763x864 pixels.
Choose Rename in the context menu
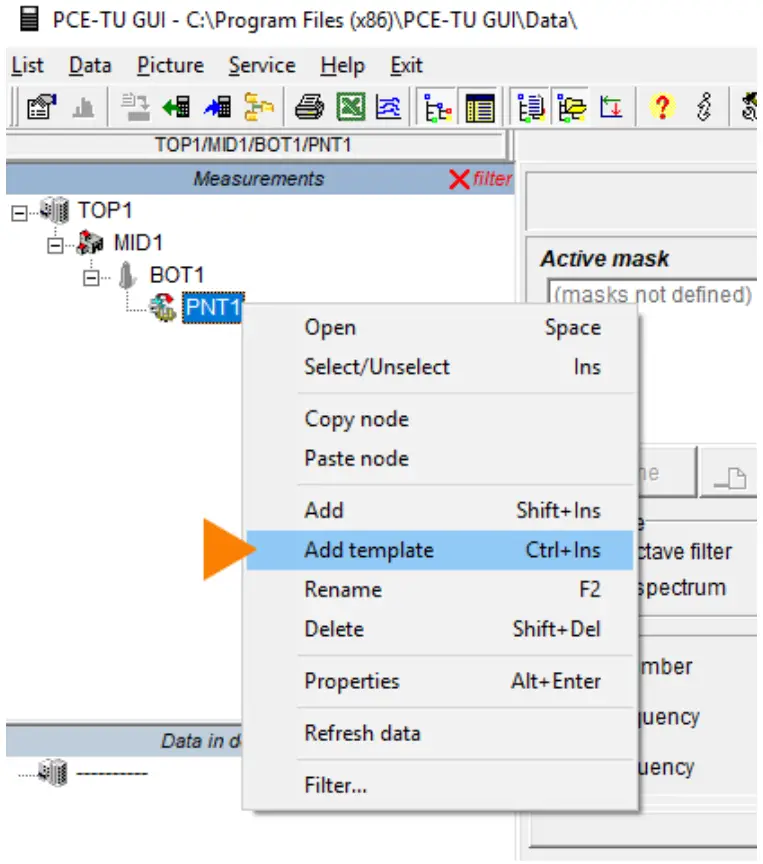[440, 590]
